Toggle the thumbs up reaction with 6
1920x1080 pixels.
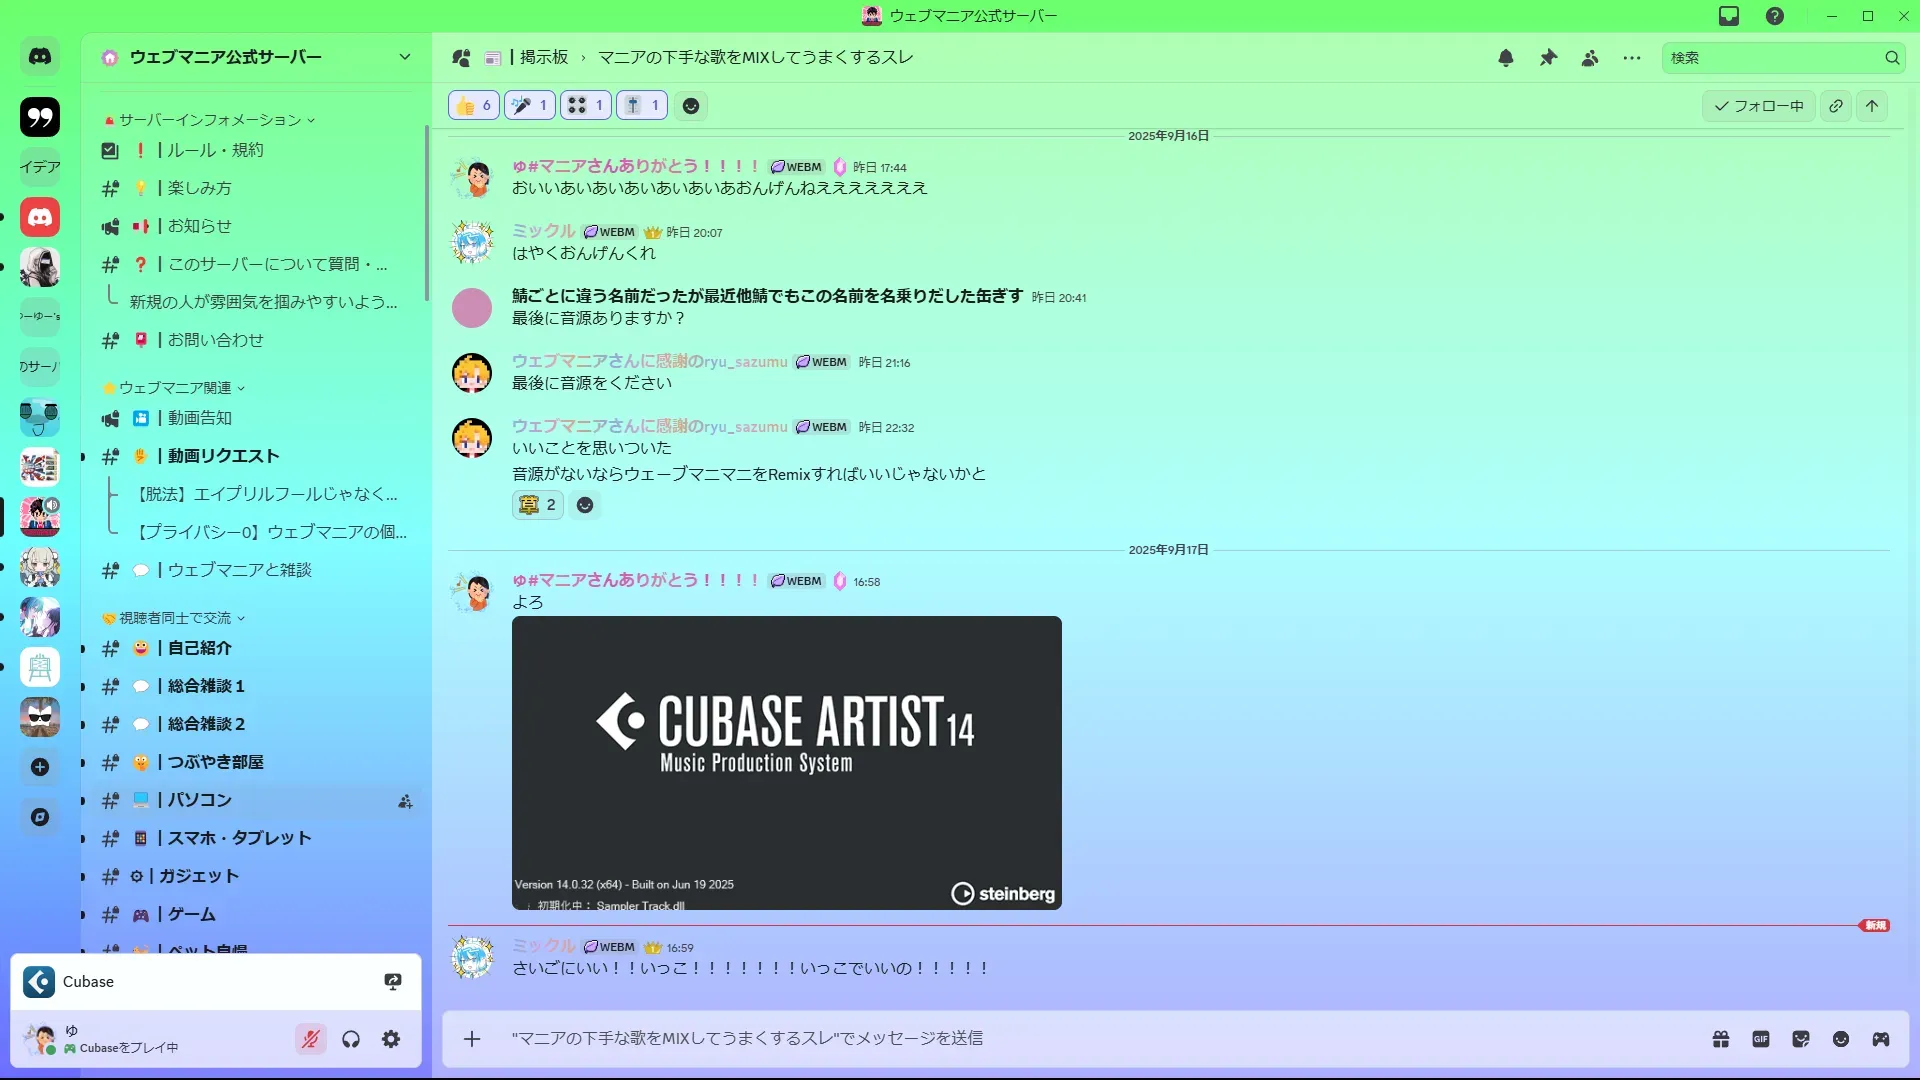[x=474, y=105]
